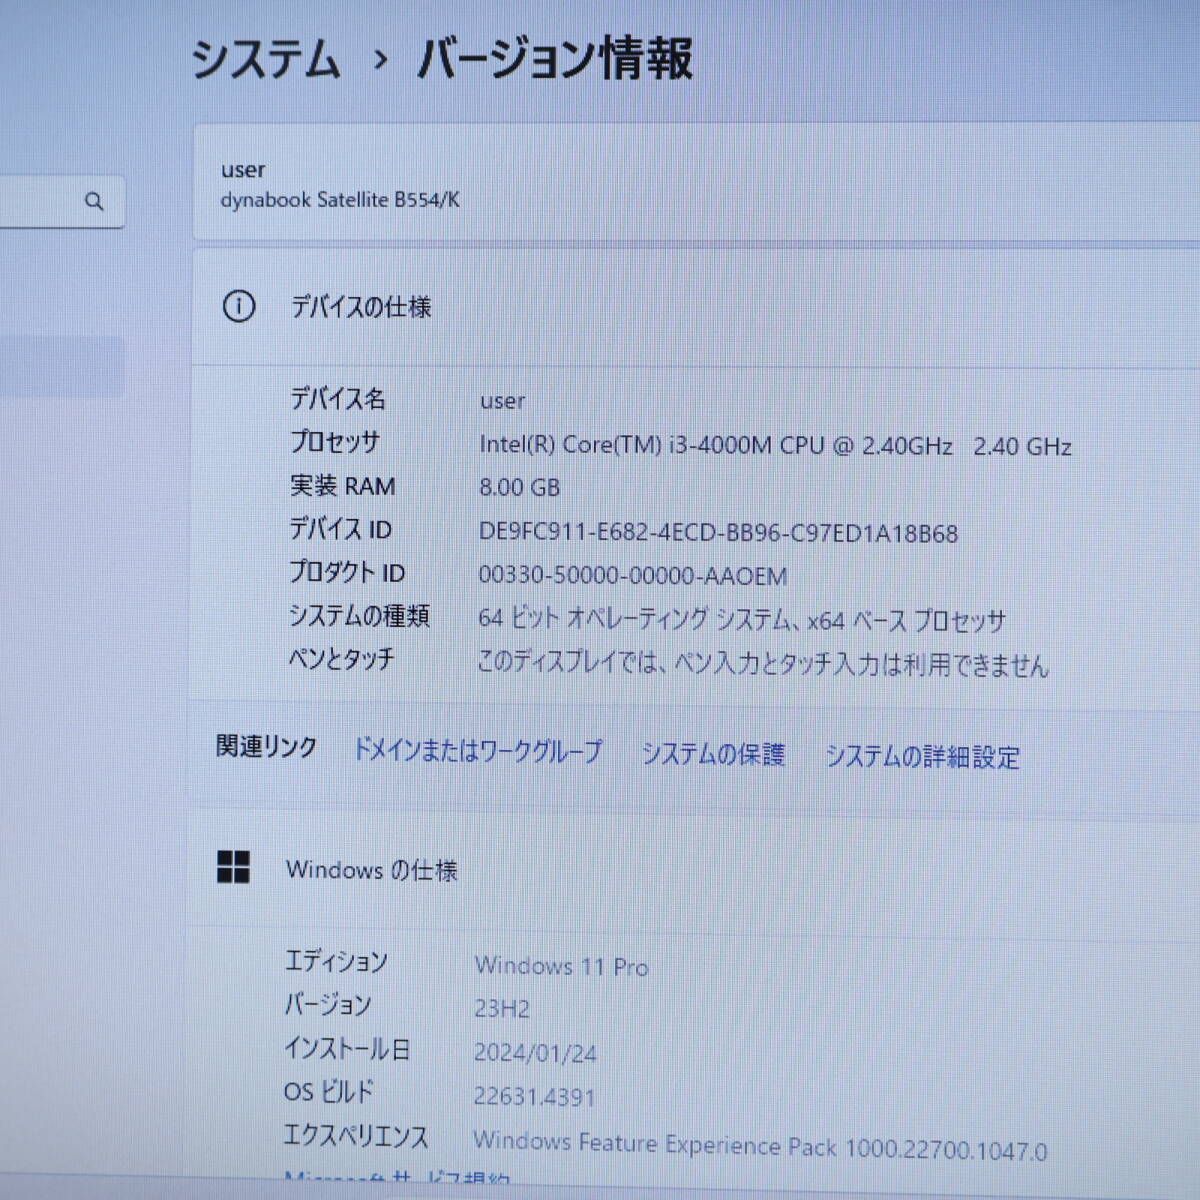Click the エクスペリエンス label
The height and width of the screenshot is (1200, 1200).
(356, 1137)
